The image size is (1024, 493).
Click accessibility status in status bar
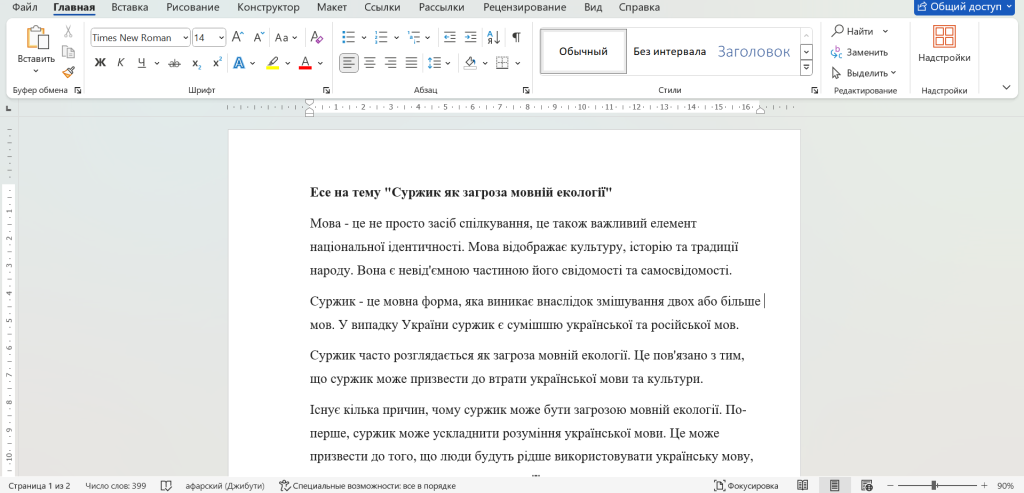click(367, 486)
